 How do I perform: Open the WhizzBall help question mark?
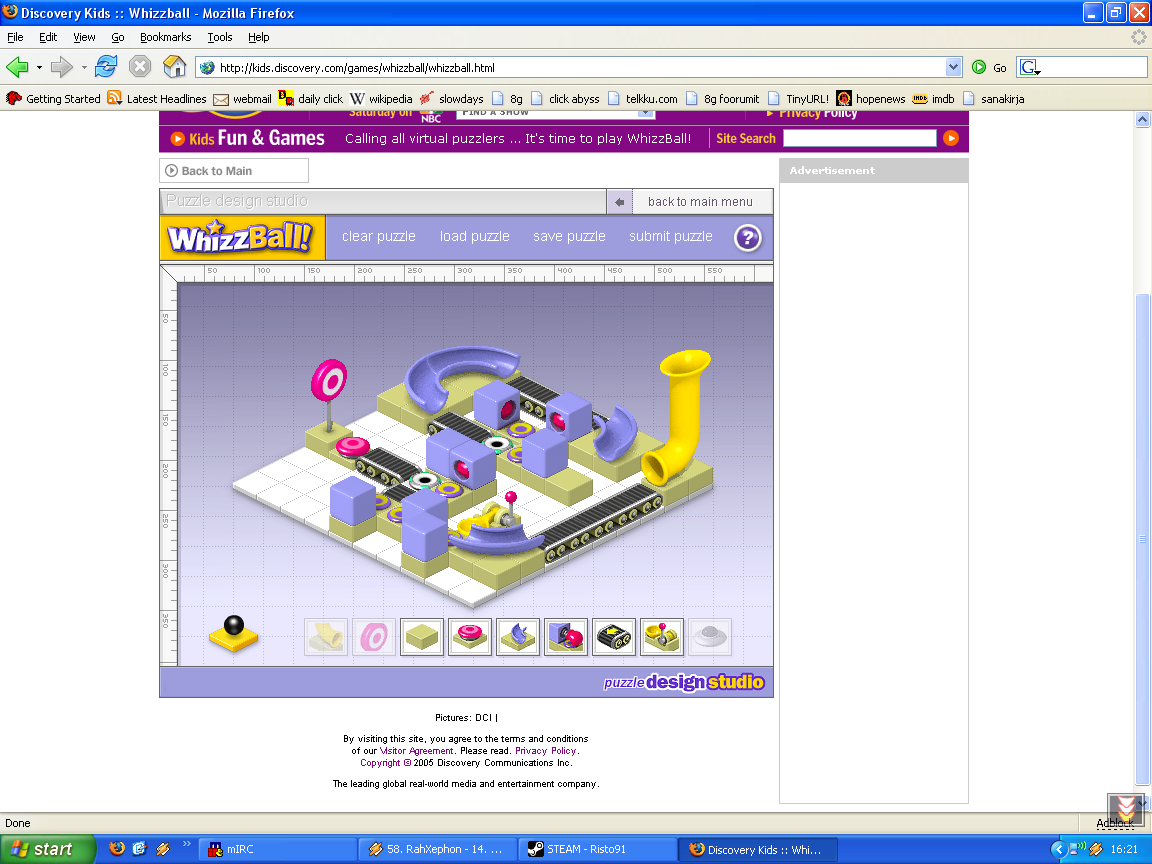[748, 237]
